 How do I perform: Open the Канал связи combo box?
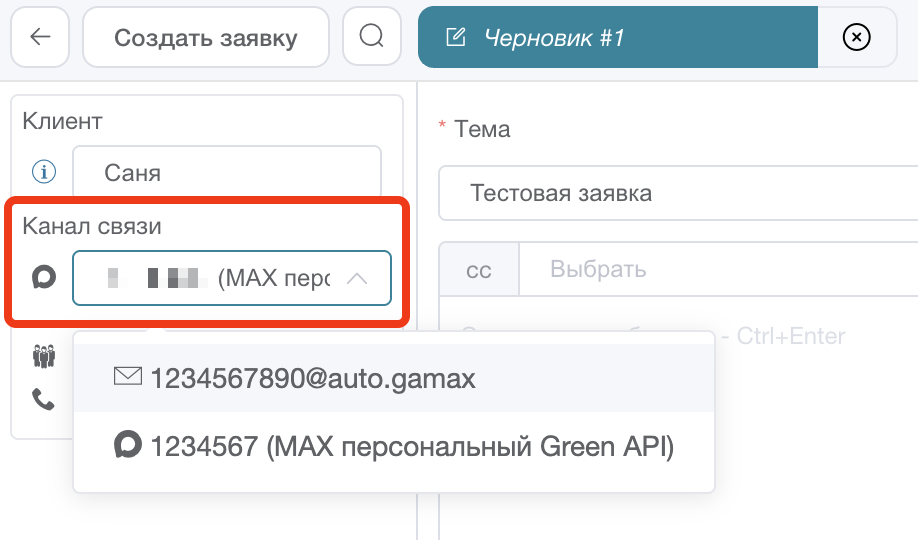pyautogui.click(x=220, y=278)
